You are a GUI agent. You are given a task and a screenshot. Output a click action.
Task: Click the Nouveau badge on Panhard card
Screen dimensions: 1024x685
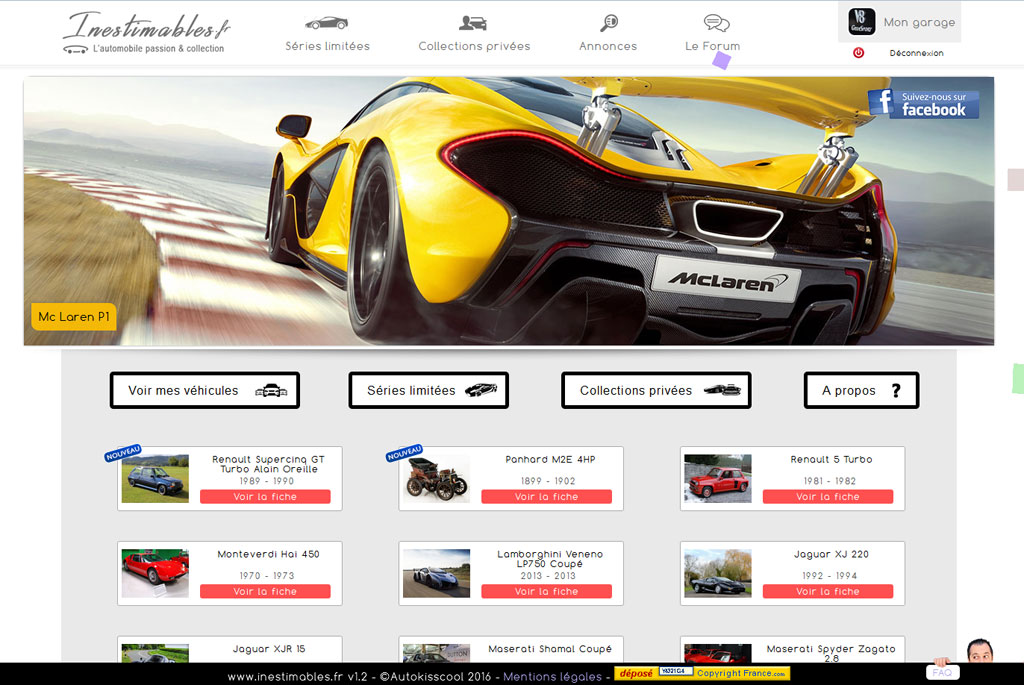tap(404, 453)
